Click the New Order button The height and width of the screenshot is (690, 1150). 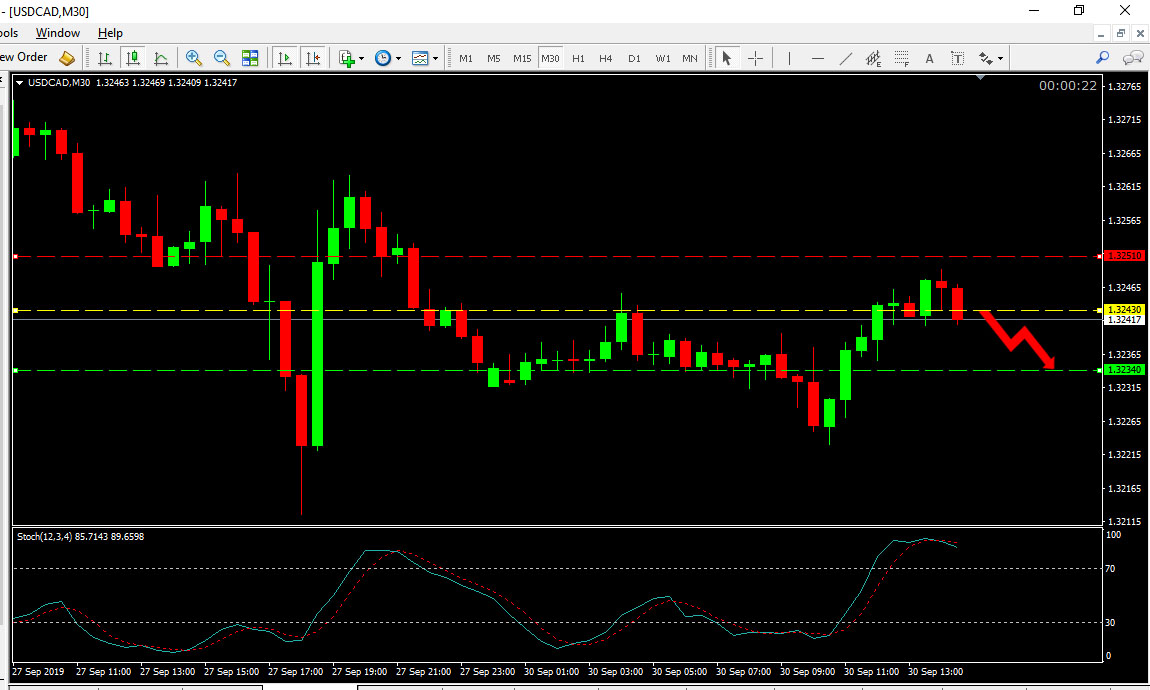point(23,57)
